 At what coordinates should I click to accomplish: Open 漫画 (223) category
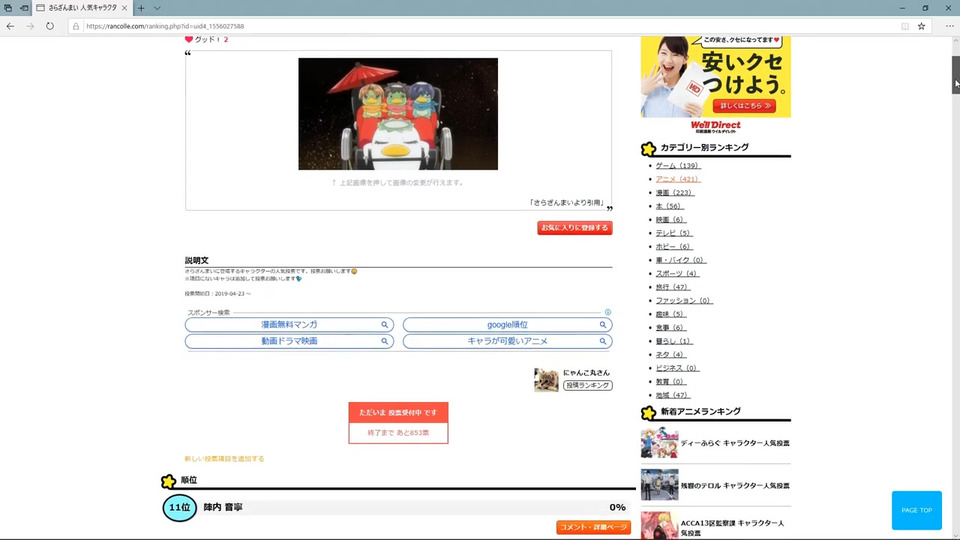coord(674,193)
